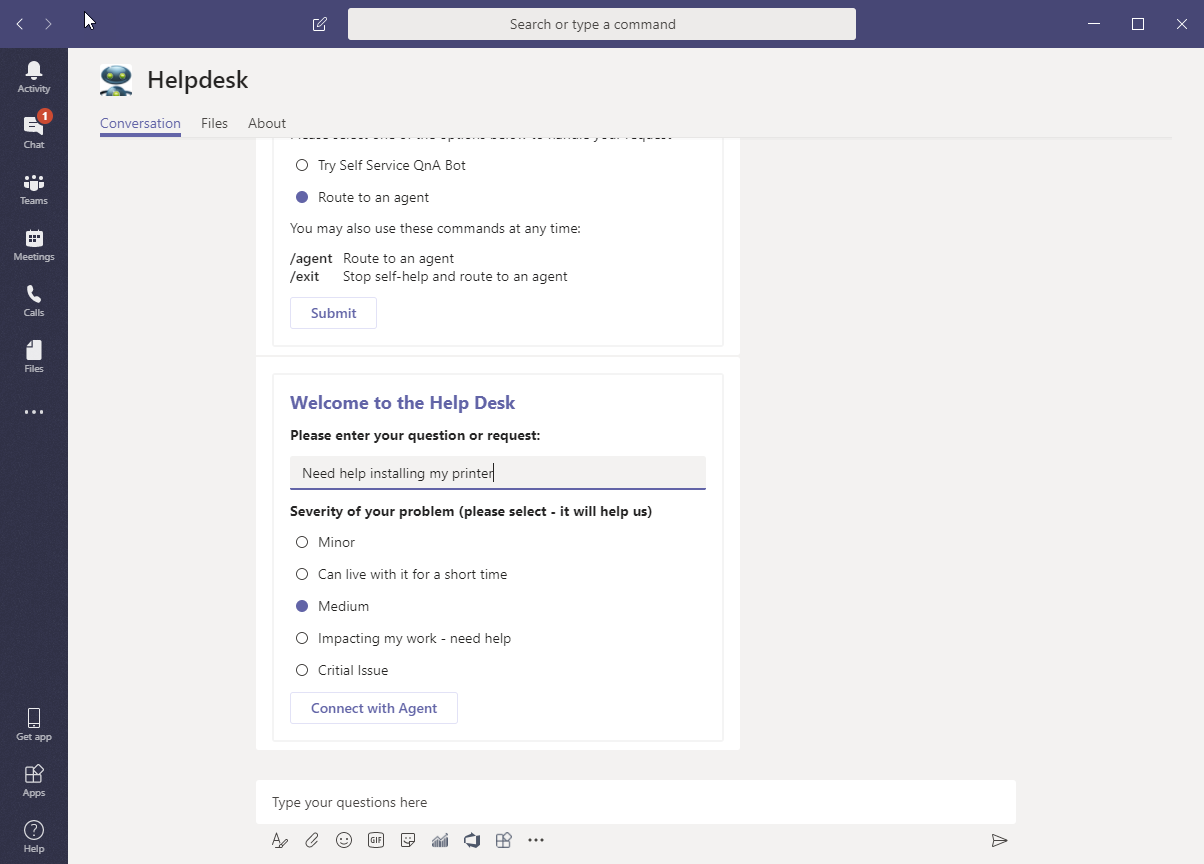Open the emoji picker
The height and width of the screenshot is (864, 1204).
pyautogui.click(x=344, y=840)
